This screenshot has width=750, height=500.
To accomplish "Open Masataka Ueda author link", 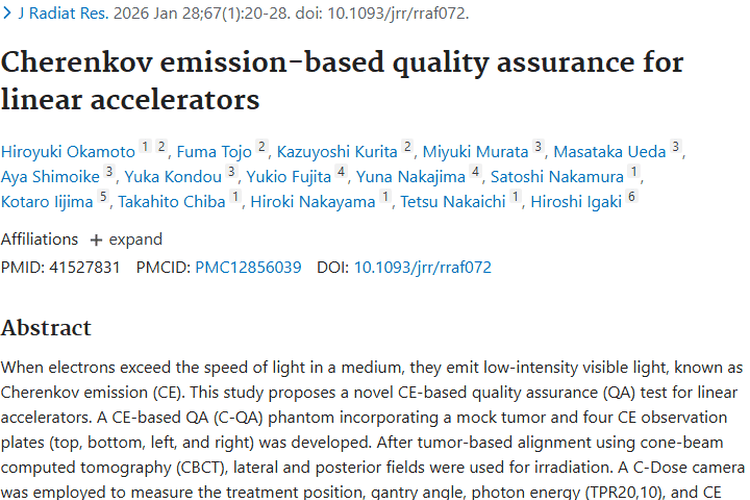I will click(610, 152).
